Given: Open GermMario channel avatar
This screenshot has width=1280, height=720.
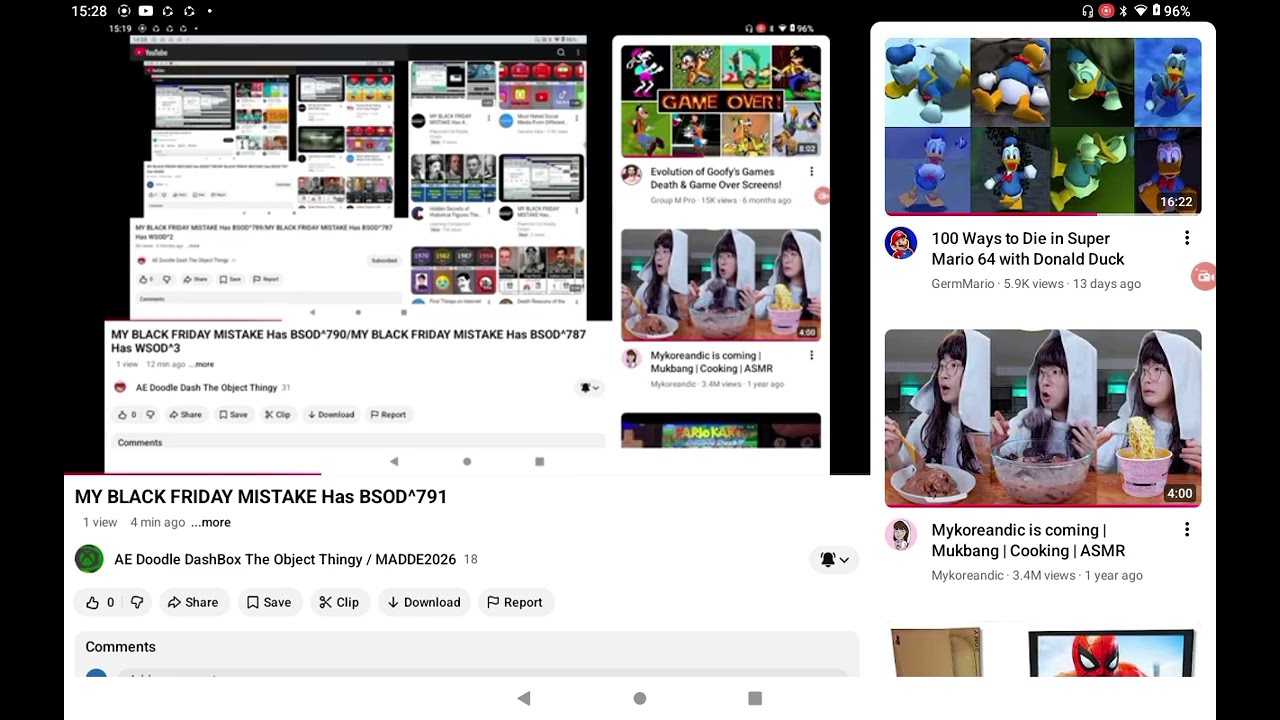Looking at the screenshot, I should coord(901,243).
